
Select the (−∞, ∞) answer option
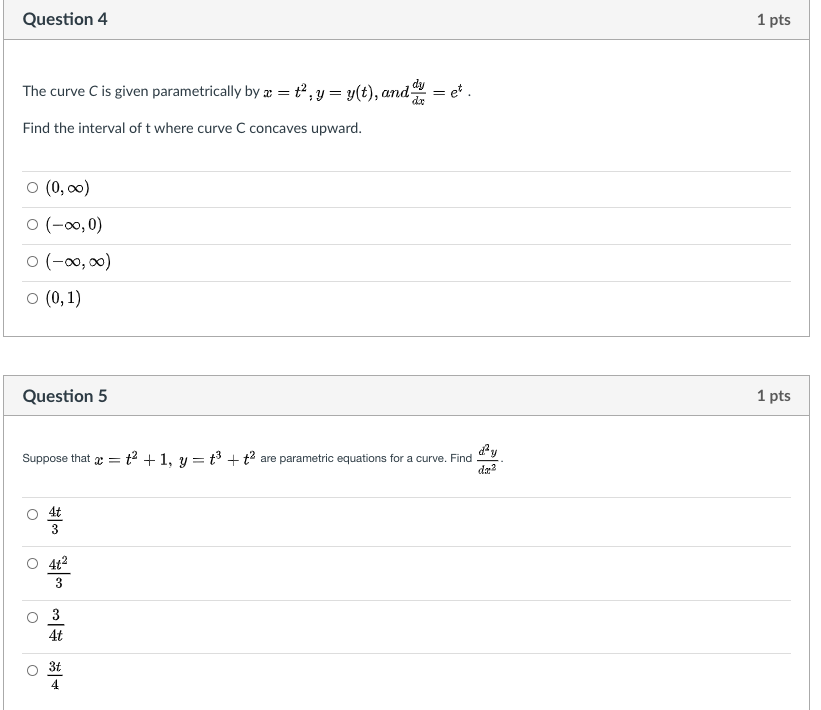pos(31,262)
